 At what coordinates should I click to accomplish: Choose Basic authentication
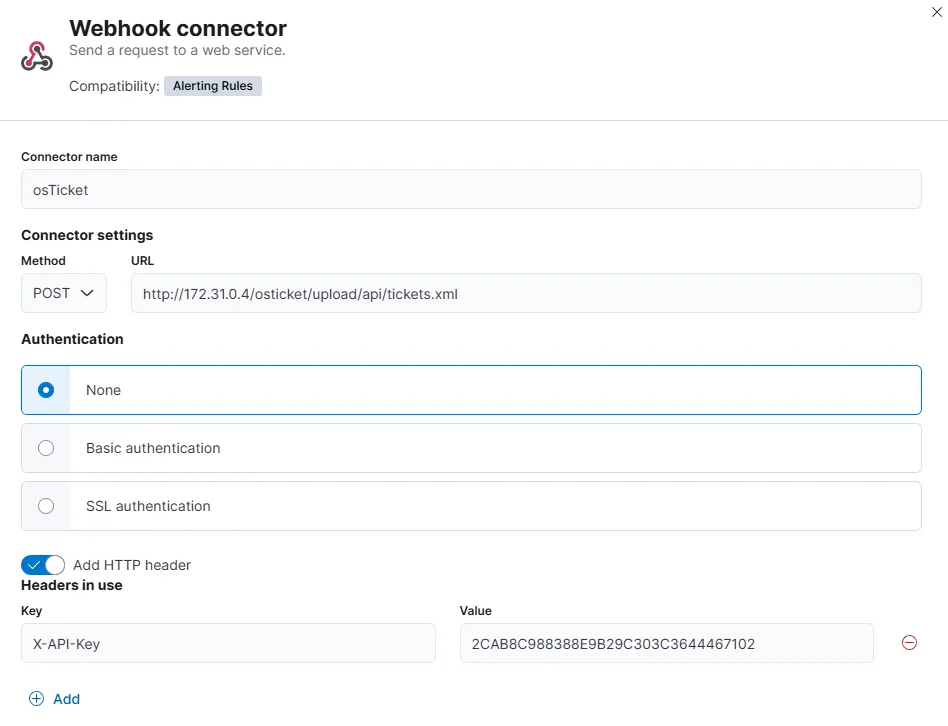coord(45,448)
